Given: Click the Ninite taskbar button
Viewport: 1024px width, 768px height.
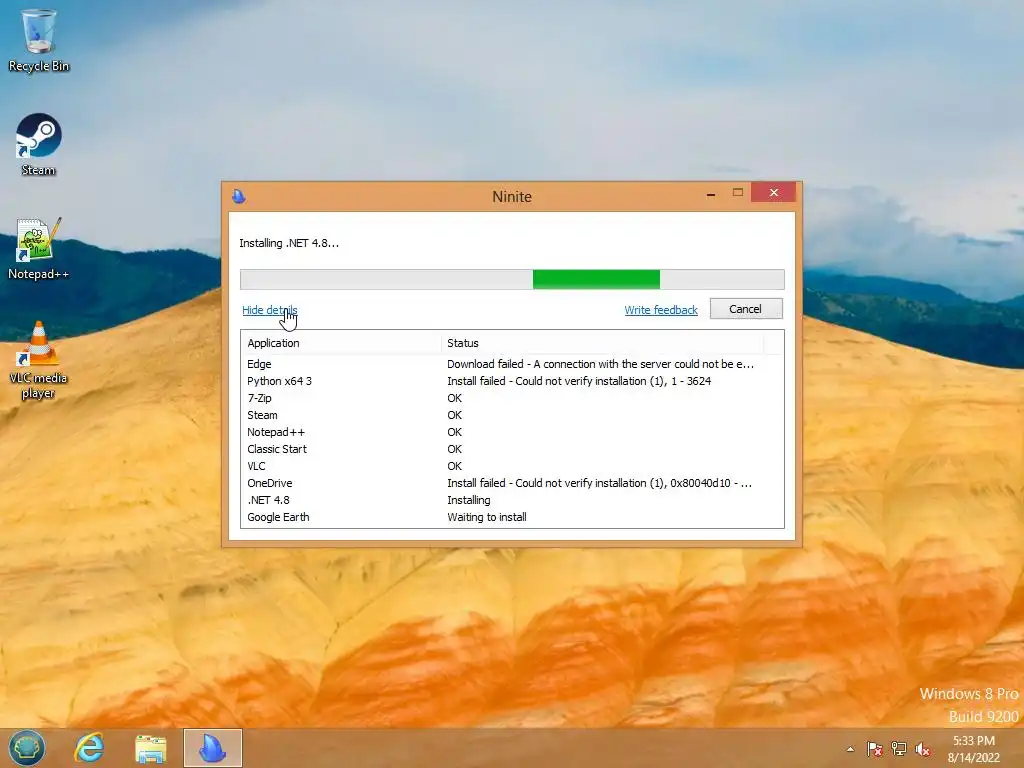Looking at the screenshot, I should (213, 748).
